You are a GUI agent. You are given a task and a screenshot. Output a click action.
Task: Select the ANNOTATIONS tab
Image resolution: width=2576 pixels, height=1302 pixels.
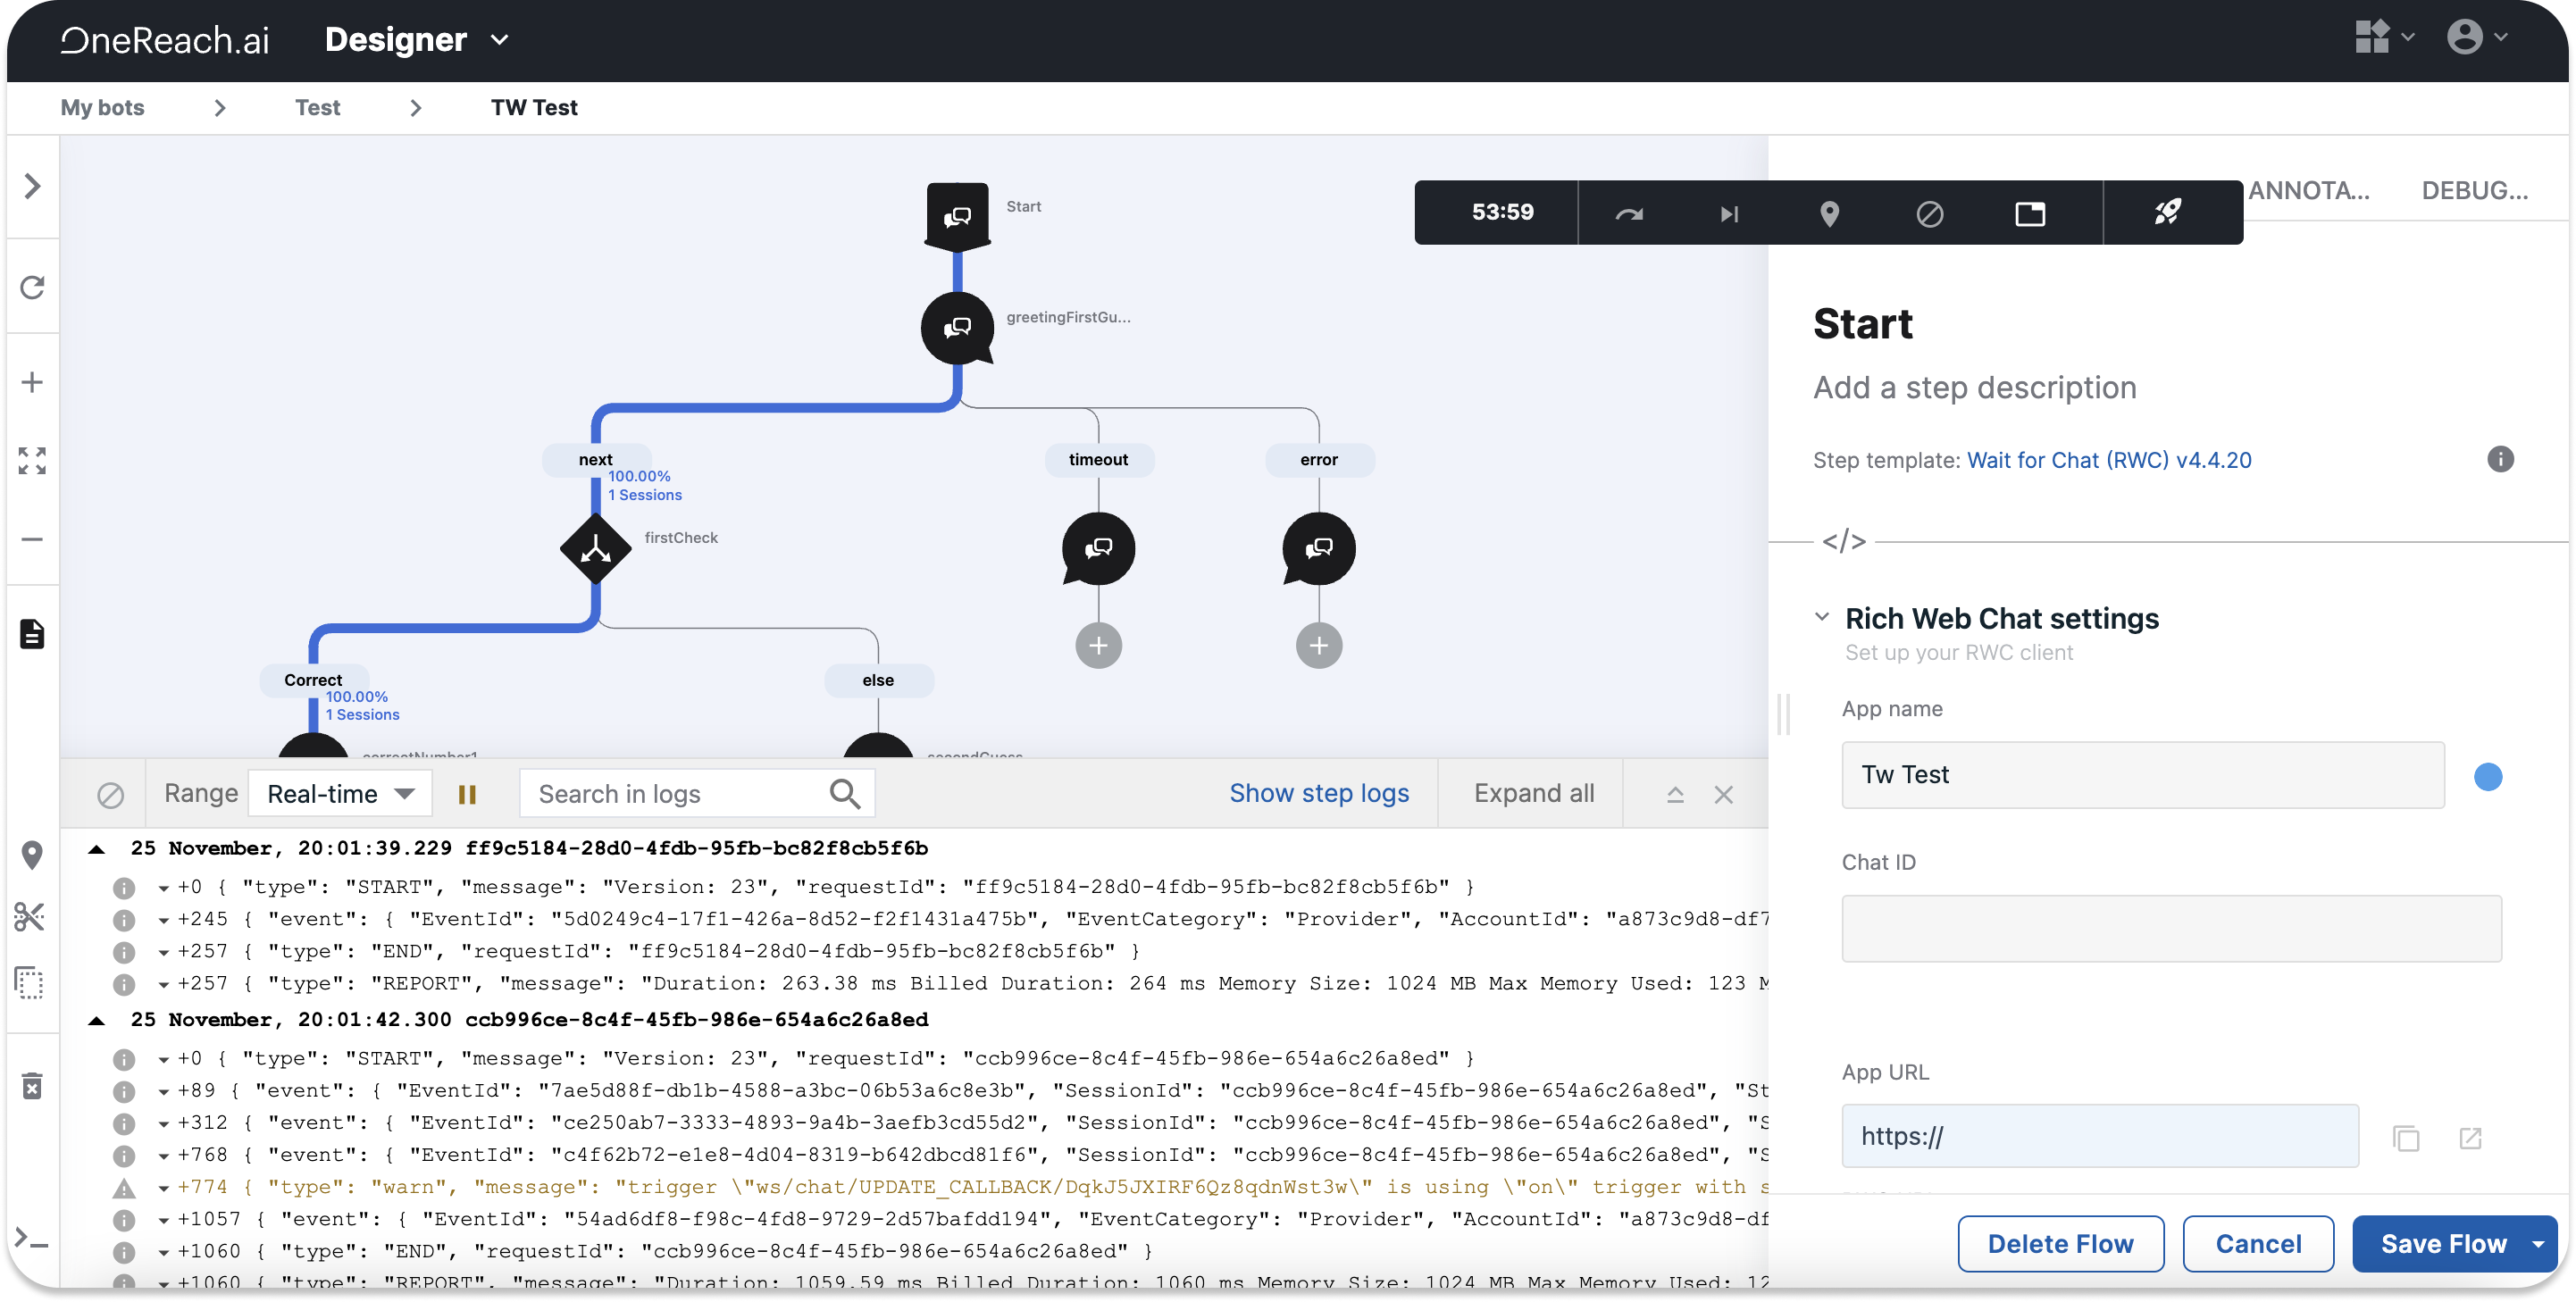coord(2310,186)
